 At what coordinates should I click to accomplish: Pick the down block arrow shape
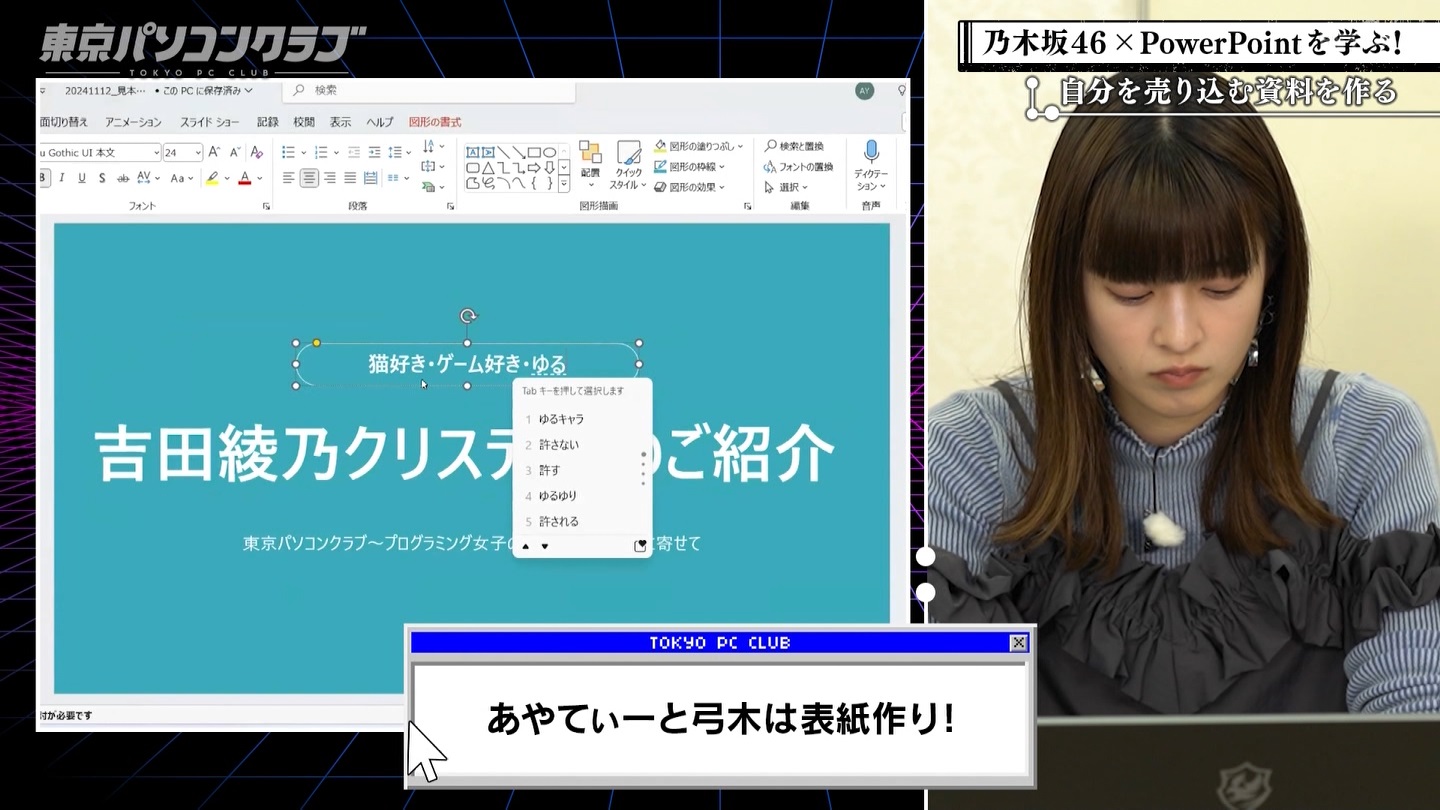click(x=549, y=167)
